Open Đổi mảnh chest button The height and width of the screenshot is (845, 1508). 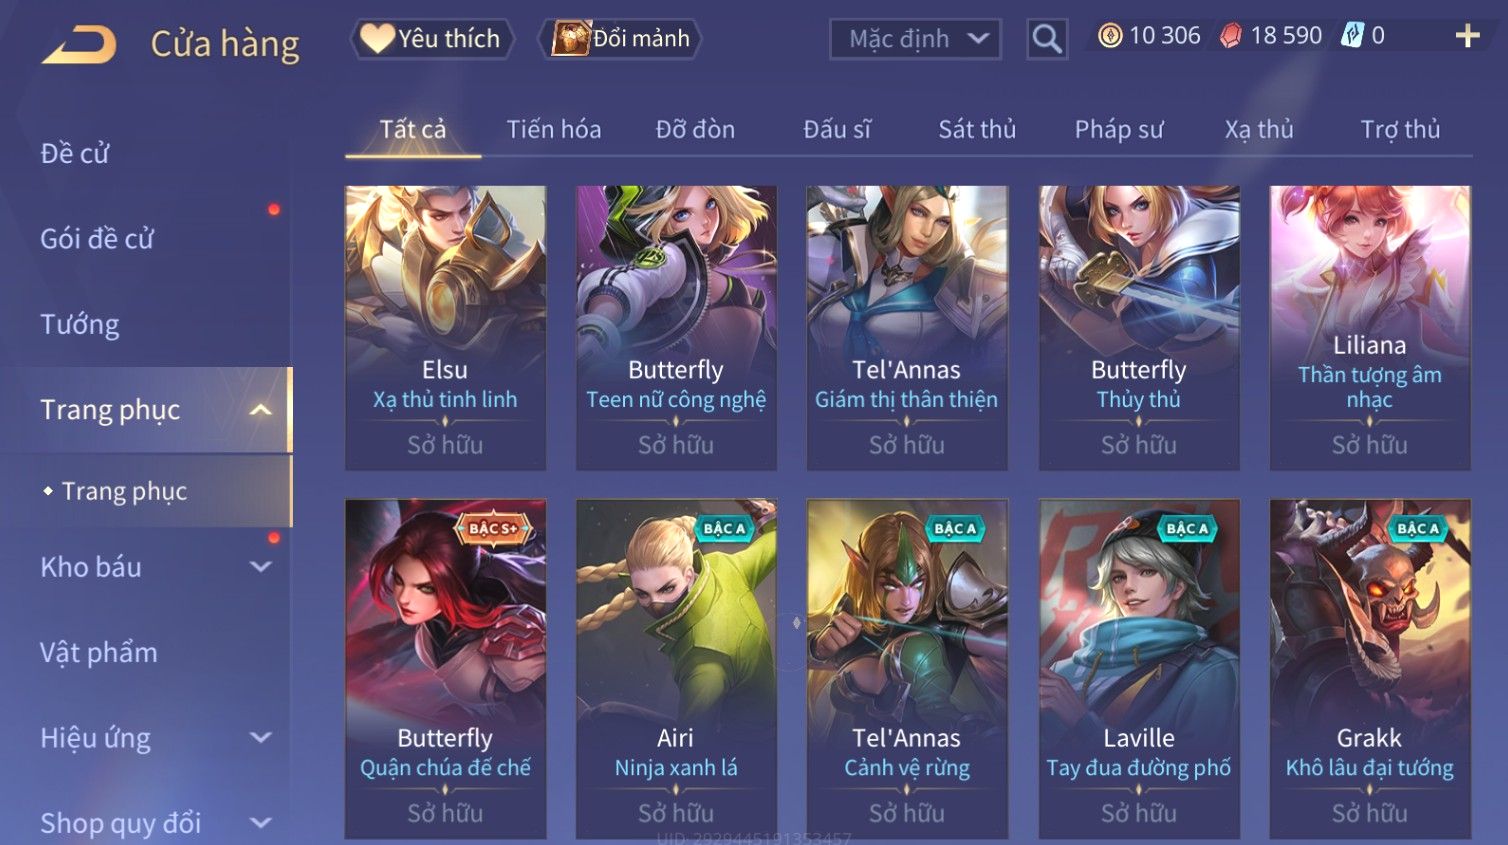click(620, 39)
